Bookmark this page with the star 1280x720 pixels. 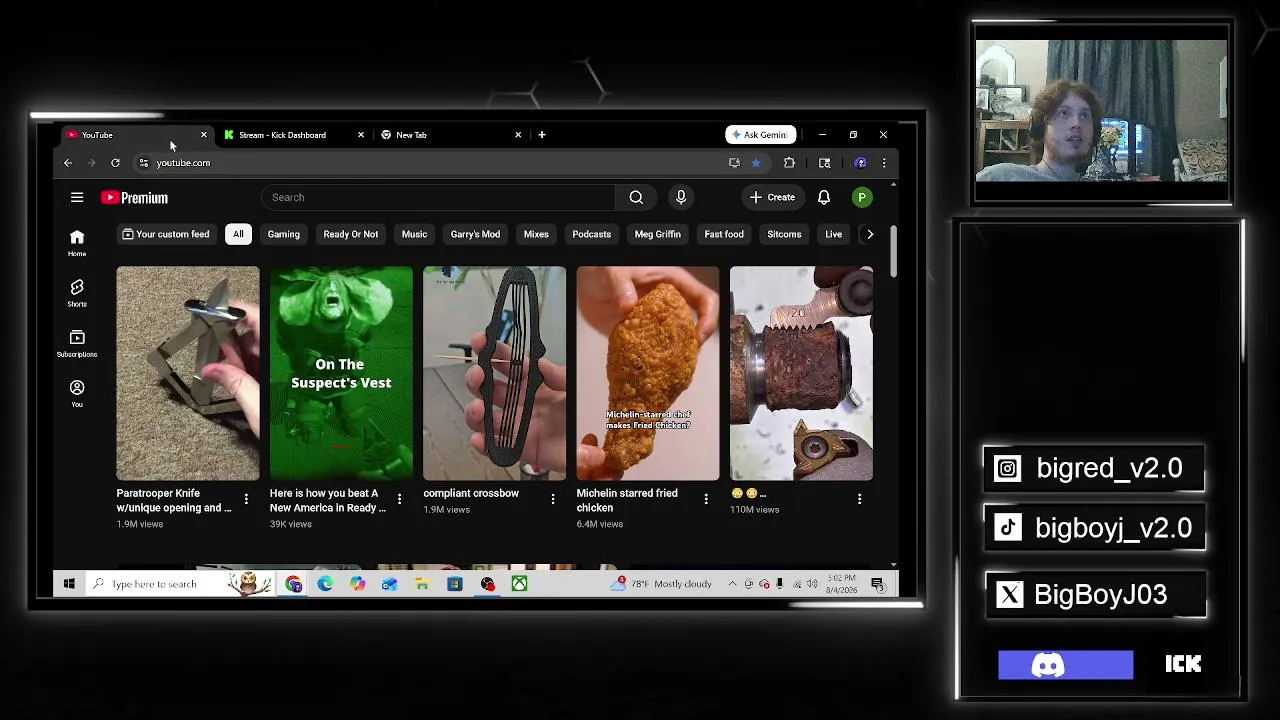pyautogui.click(x=756, y=163)
